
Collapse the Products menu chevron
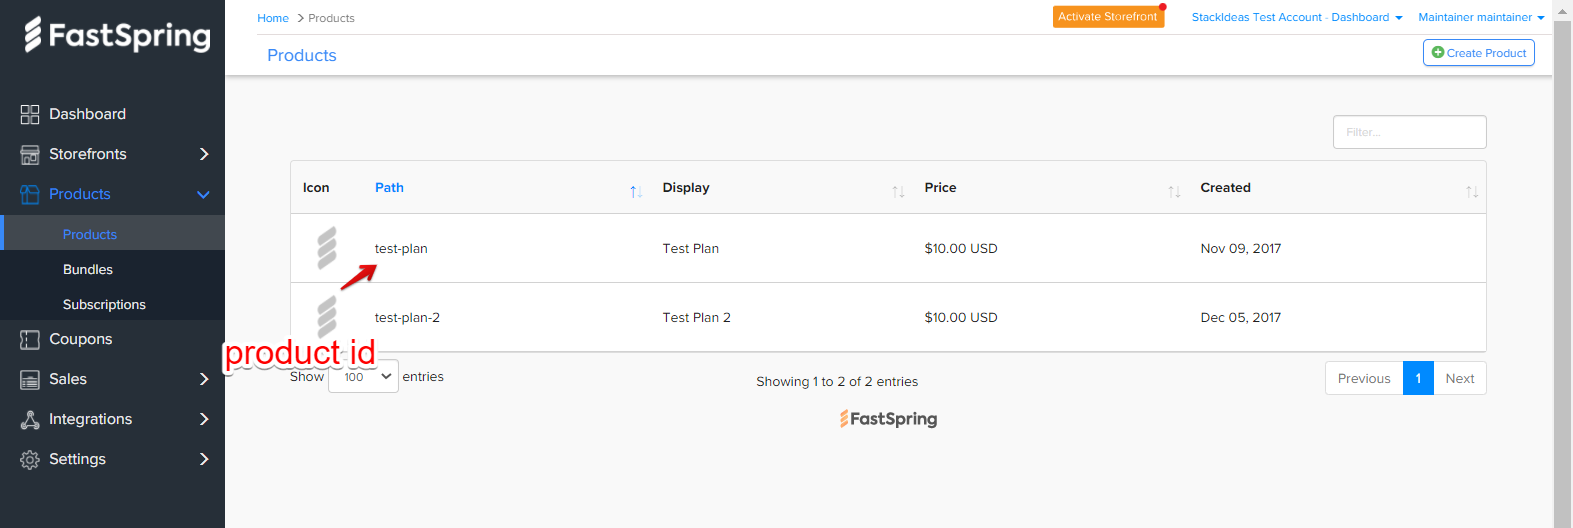[x=204, y=195]
